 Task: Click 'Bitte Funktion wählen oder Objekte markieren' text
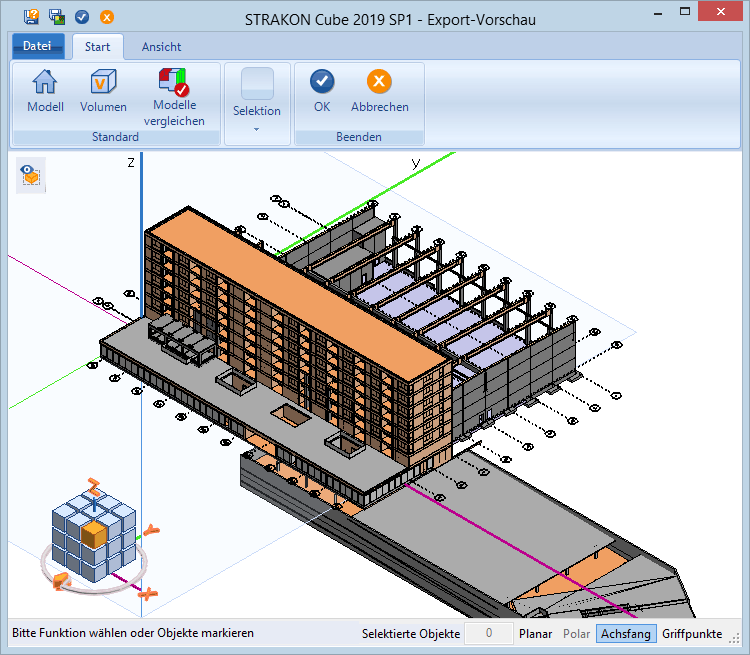coord(132,633)
